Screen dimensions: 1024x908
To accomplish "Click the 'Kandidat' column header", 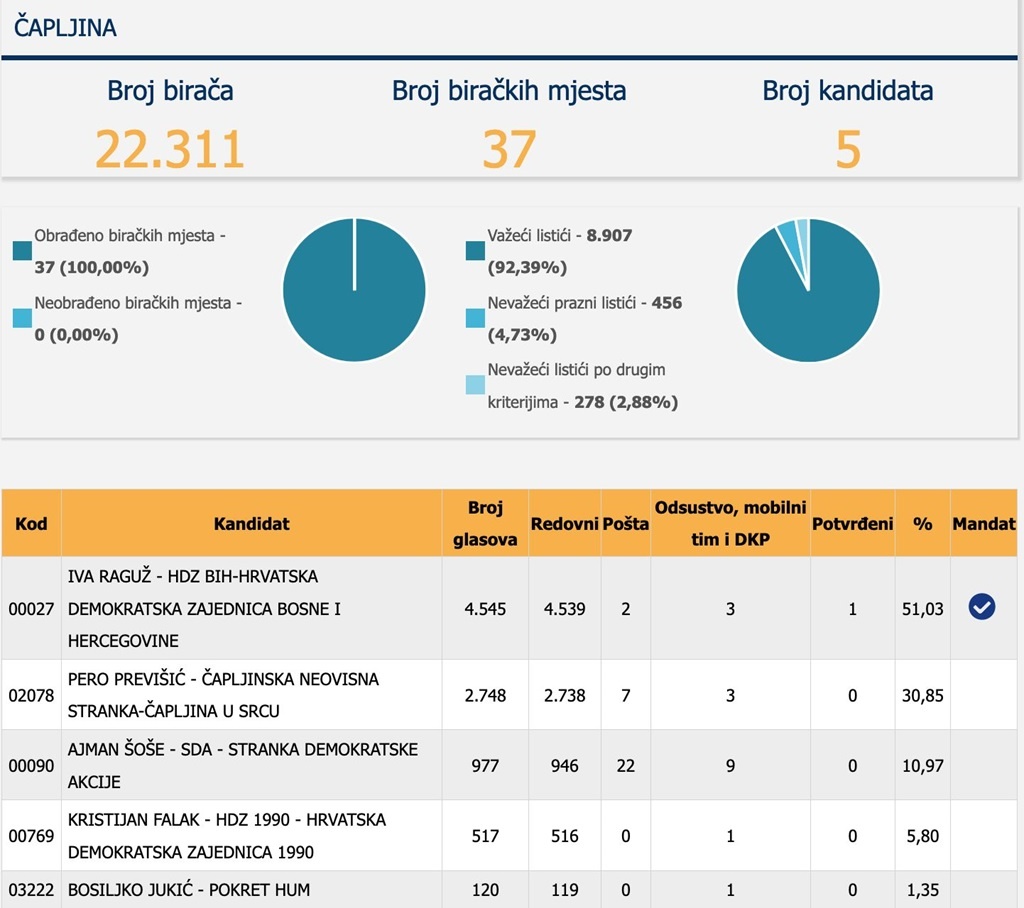I will pyautogui.click(x=251, y=523).
